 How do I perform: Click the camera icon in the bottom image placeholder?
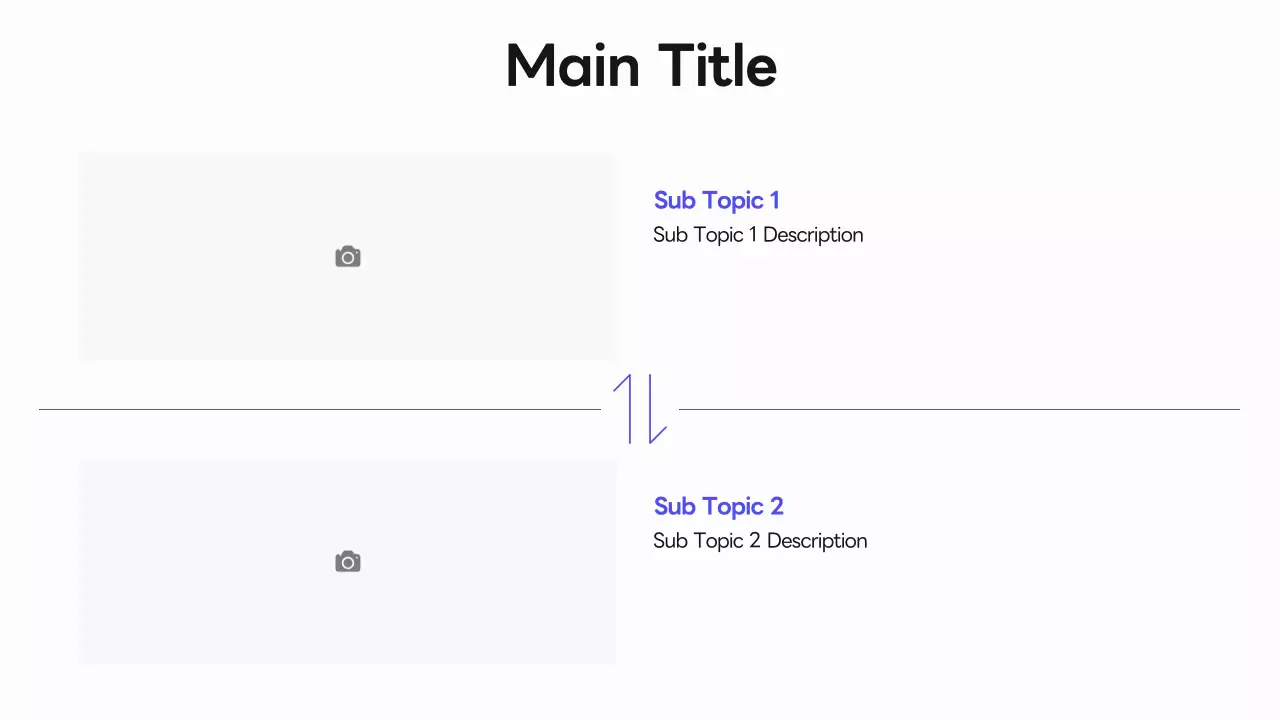[348, 562]
